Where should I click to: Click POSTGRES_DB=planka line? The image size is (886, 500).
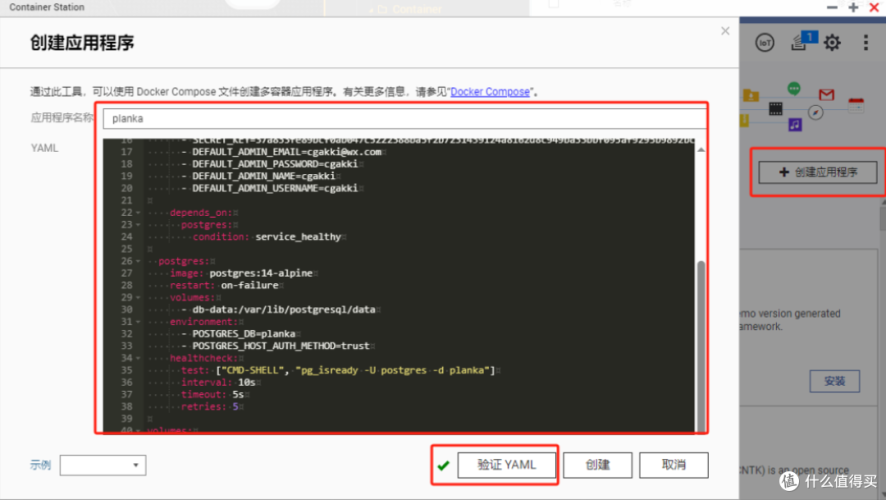244,334
